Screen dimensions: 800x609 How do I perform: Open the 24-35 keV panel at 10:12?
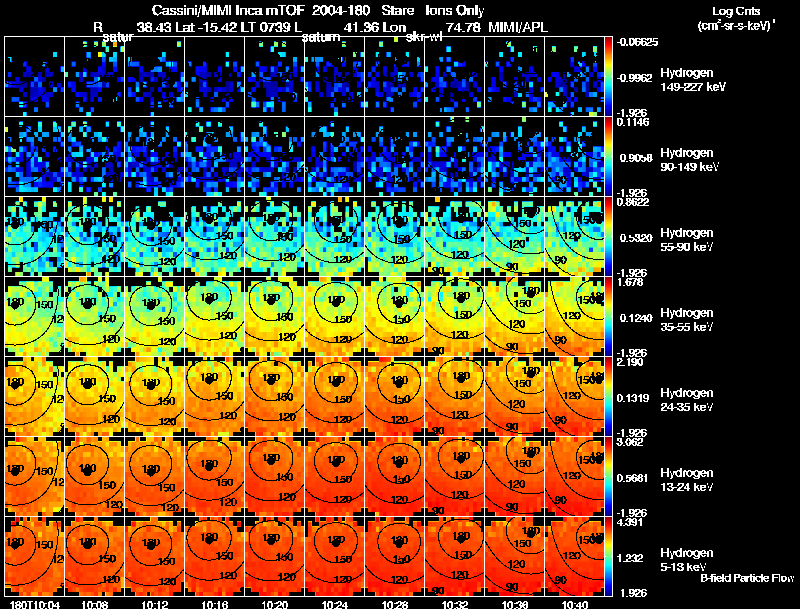[x=155, y=396]
